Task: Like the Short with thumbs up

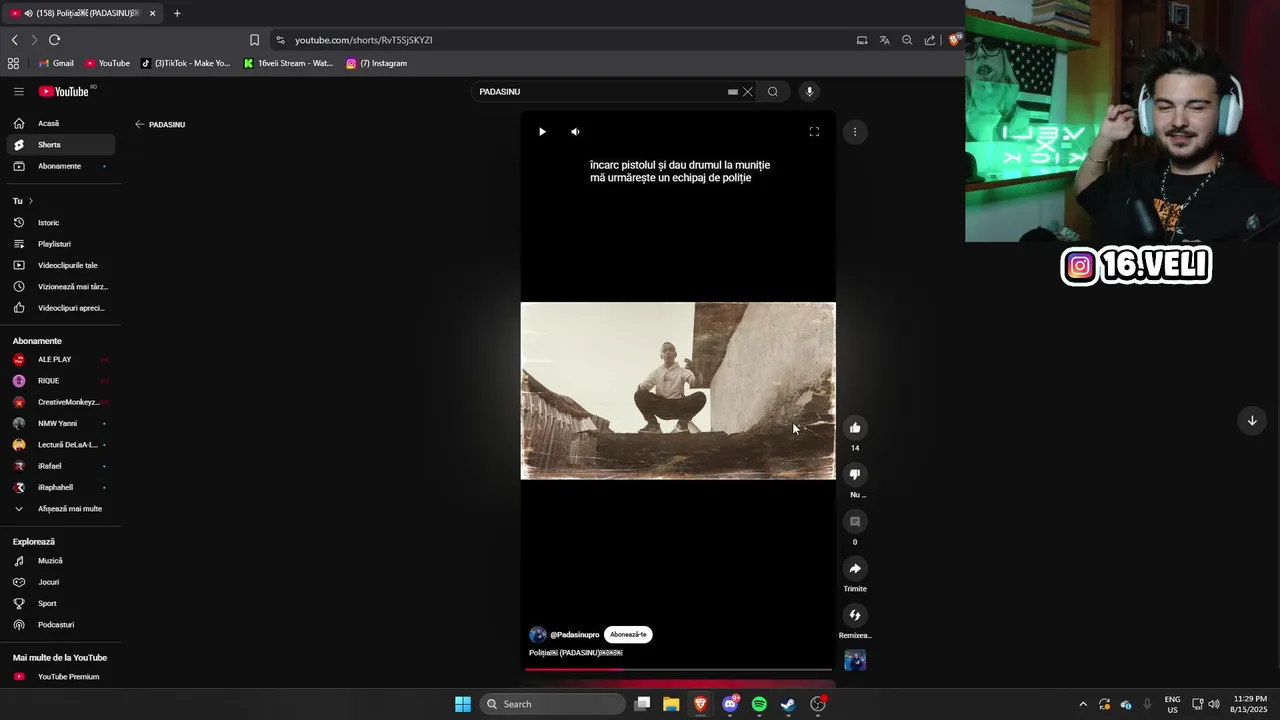Action: (855, 428)
